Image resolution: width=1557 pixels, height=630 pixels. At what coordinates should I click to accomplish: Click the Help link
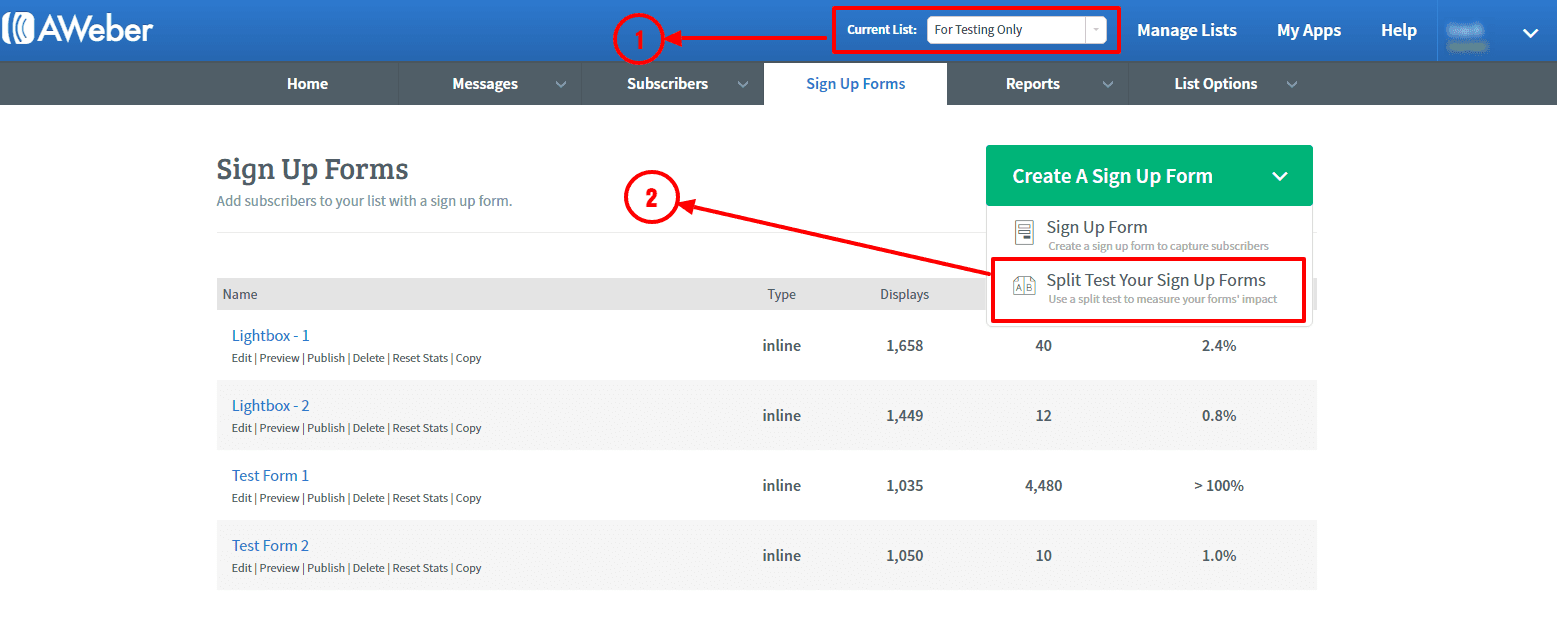[x=1398, y=30]
